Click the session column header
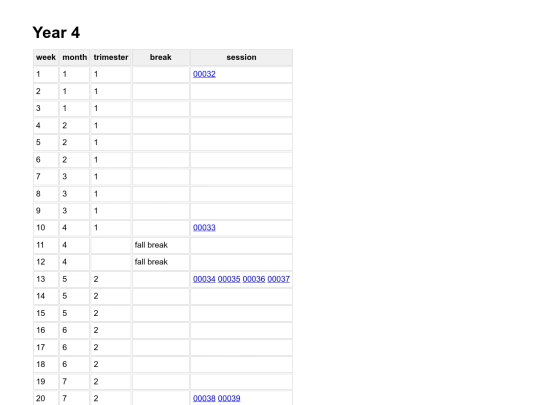Screen dimensions: 540x405 point(241,57)
